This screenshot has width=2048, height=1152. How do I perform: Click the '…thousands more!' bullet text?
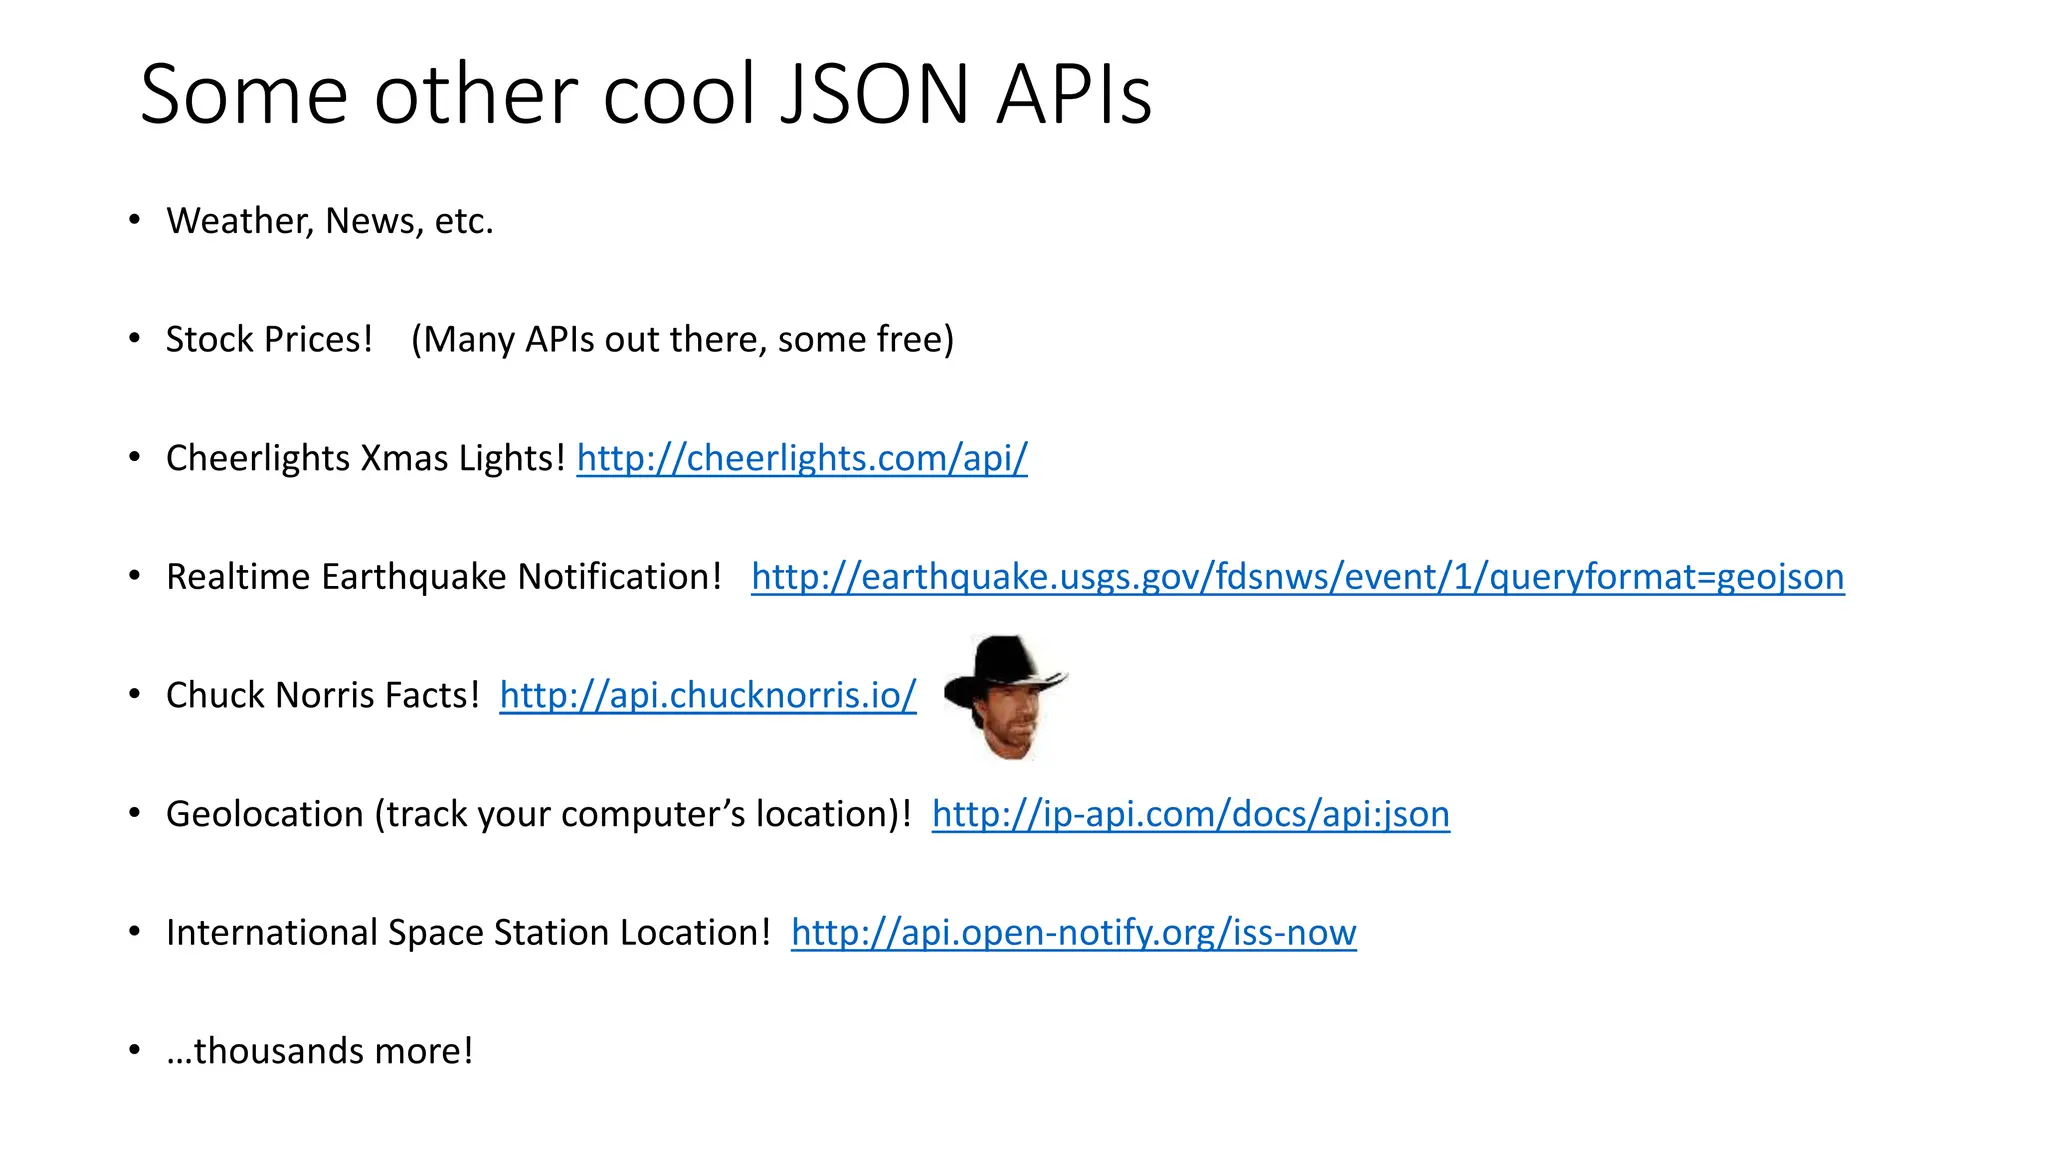coord(320,1051)
